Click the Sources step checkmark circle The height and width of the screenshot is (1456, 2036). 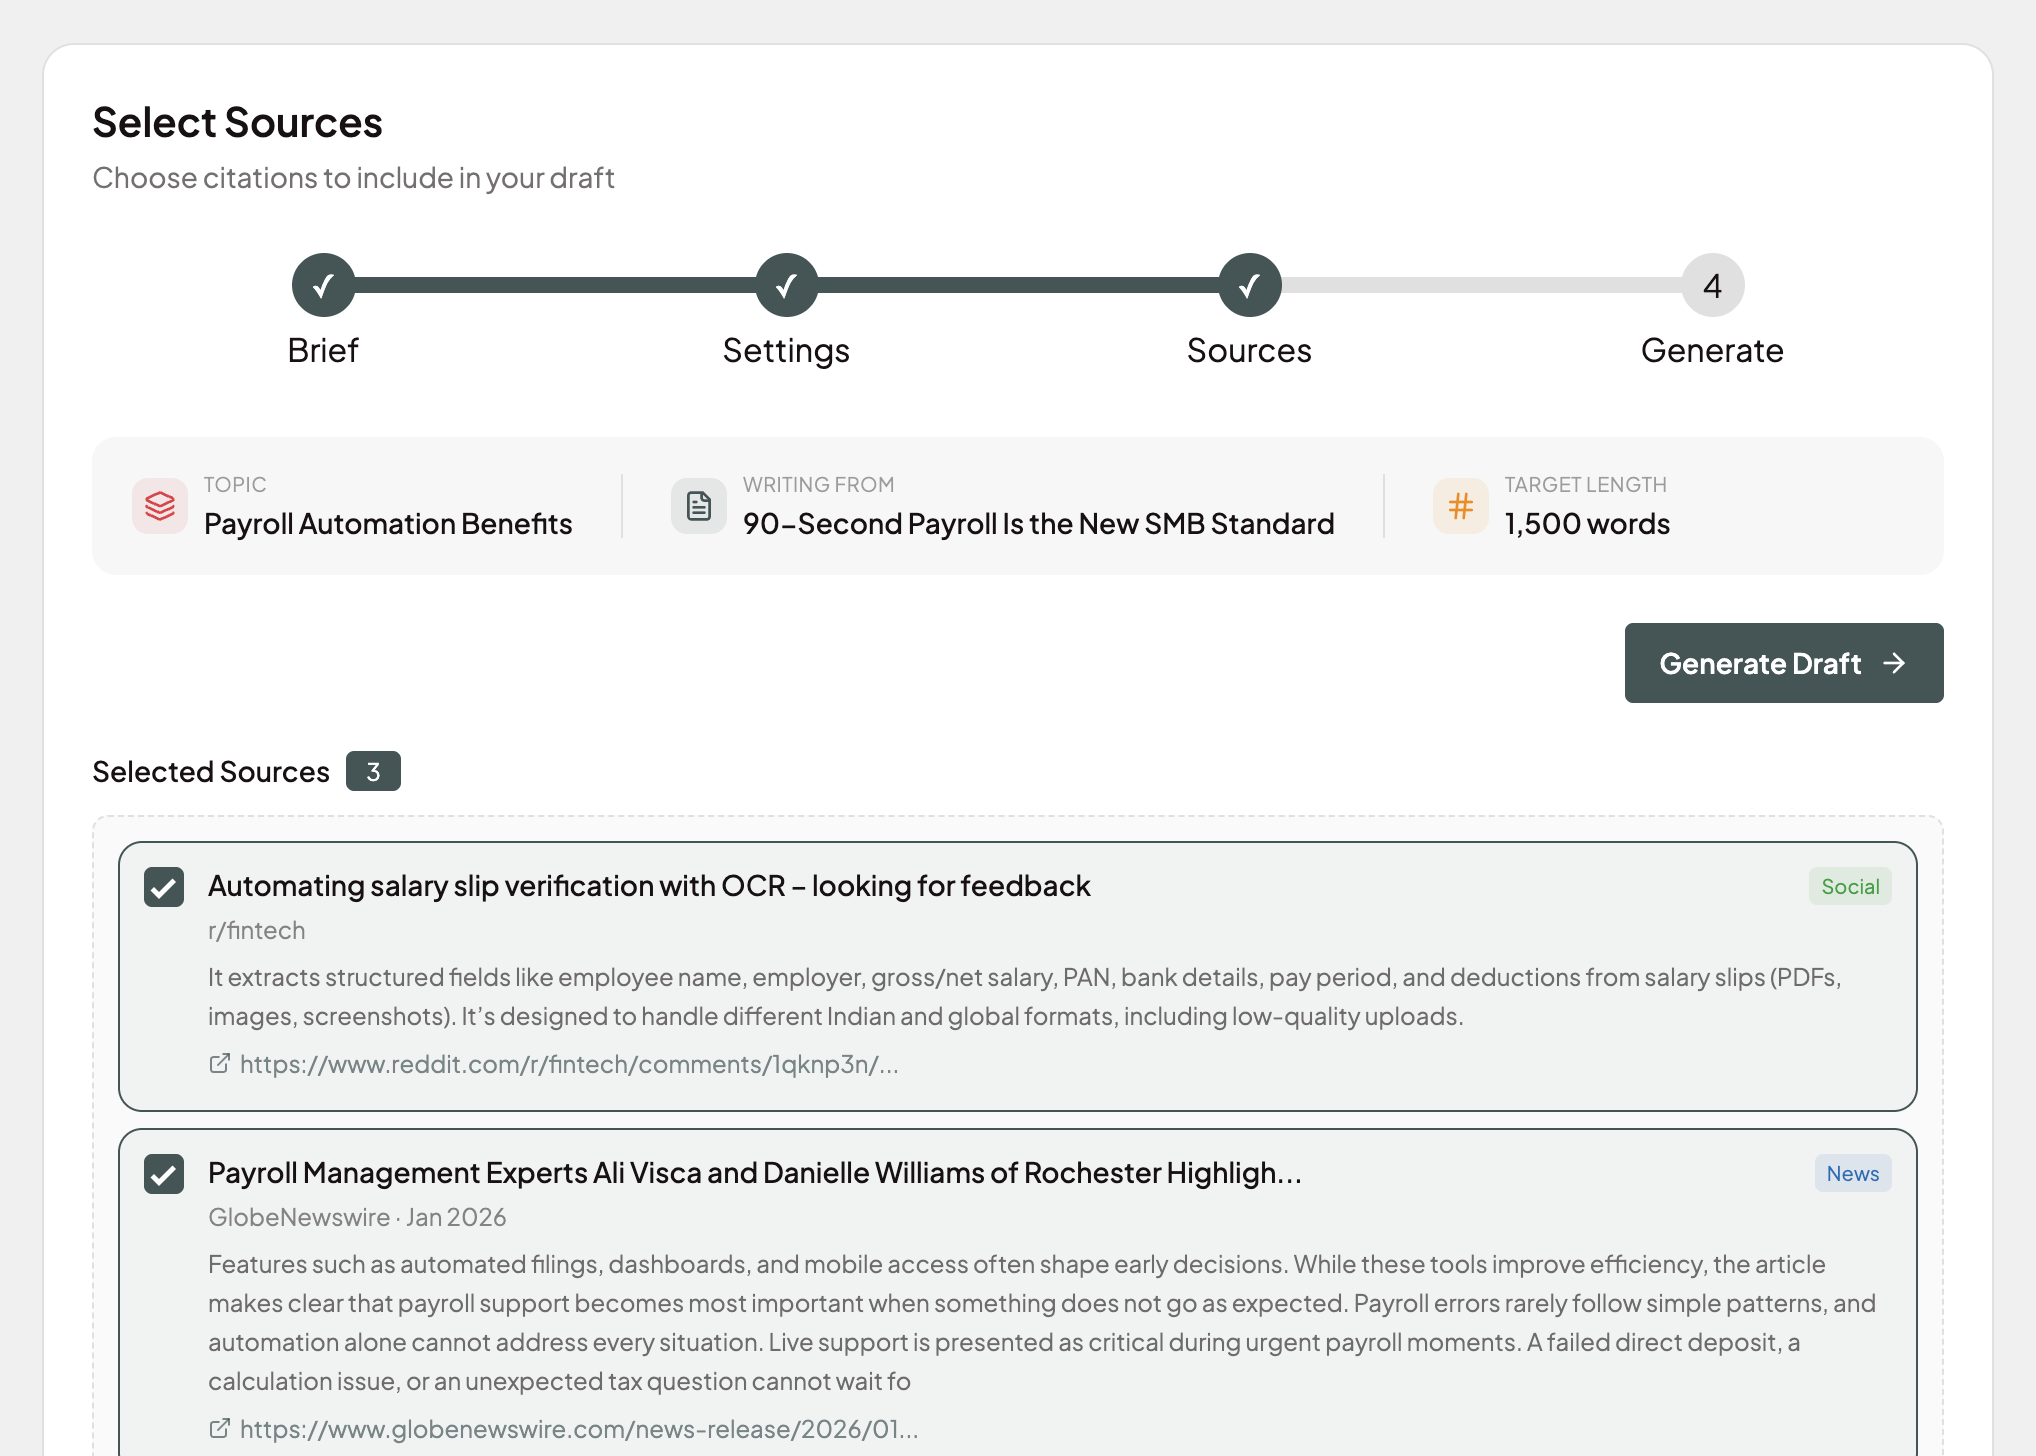click(1249, 285)
